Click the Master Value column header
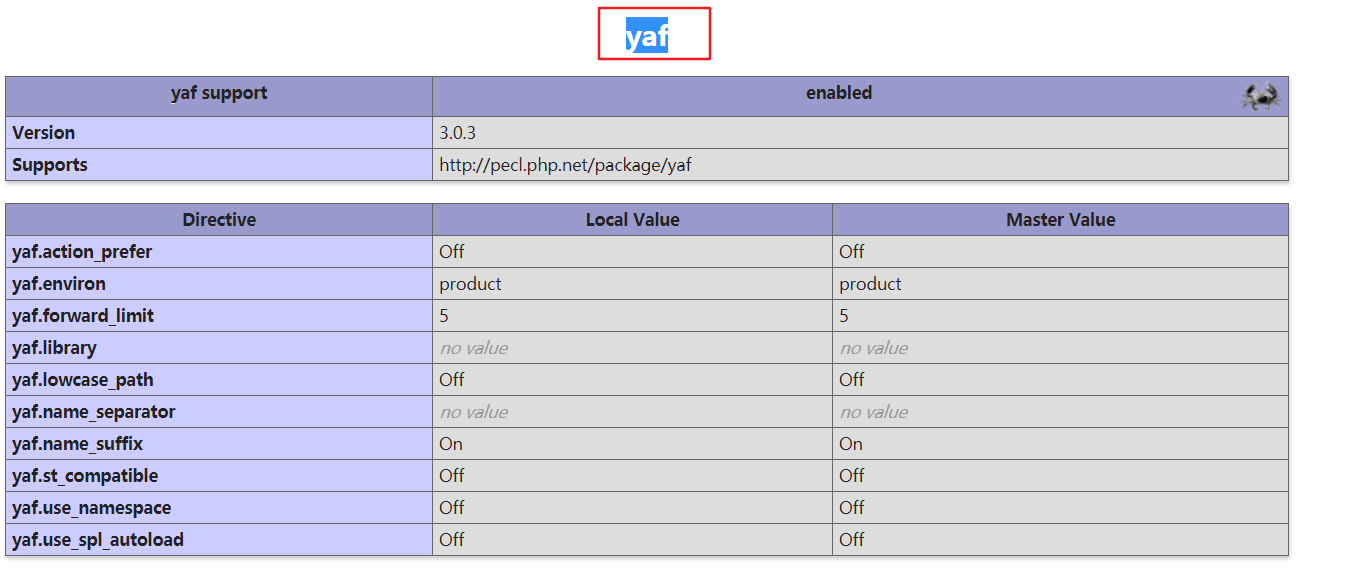Viewport: 1349px width, 580px height. point(1060,220)
